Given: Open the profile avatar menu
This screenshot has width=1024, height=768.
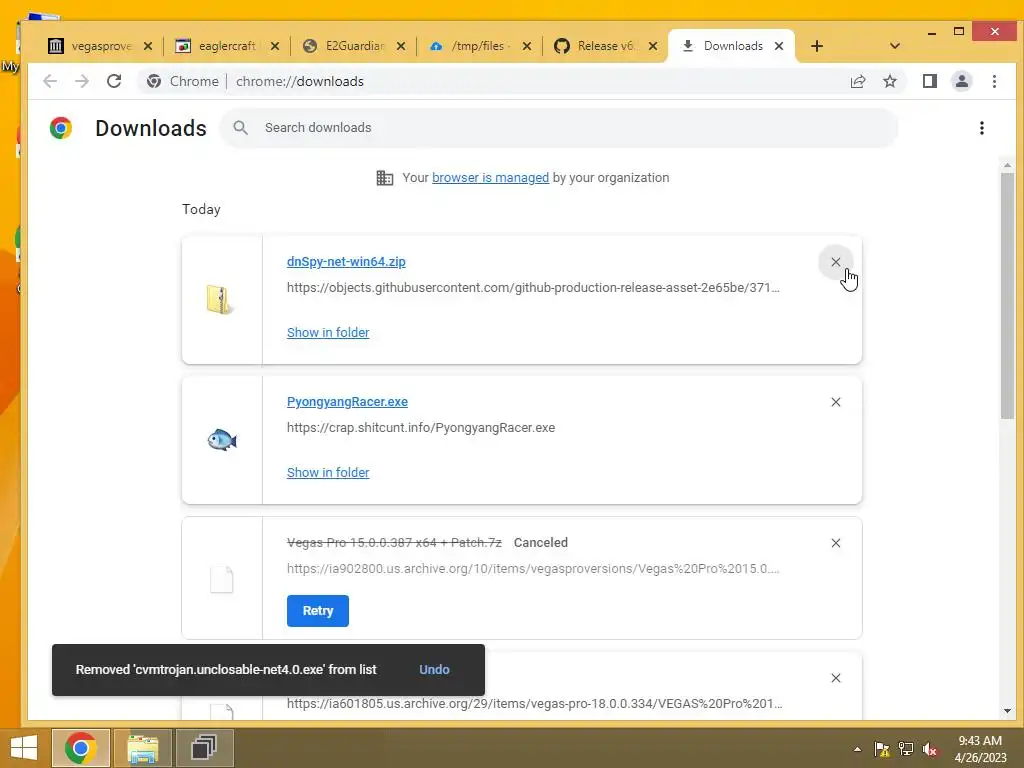Looking at the screenshot, I should [962, 81].
